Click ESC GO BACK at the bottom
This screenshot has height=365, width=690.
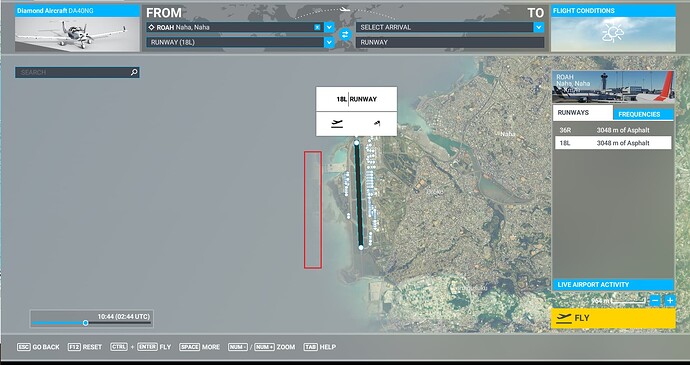38,347
